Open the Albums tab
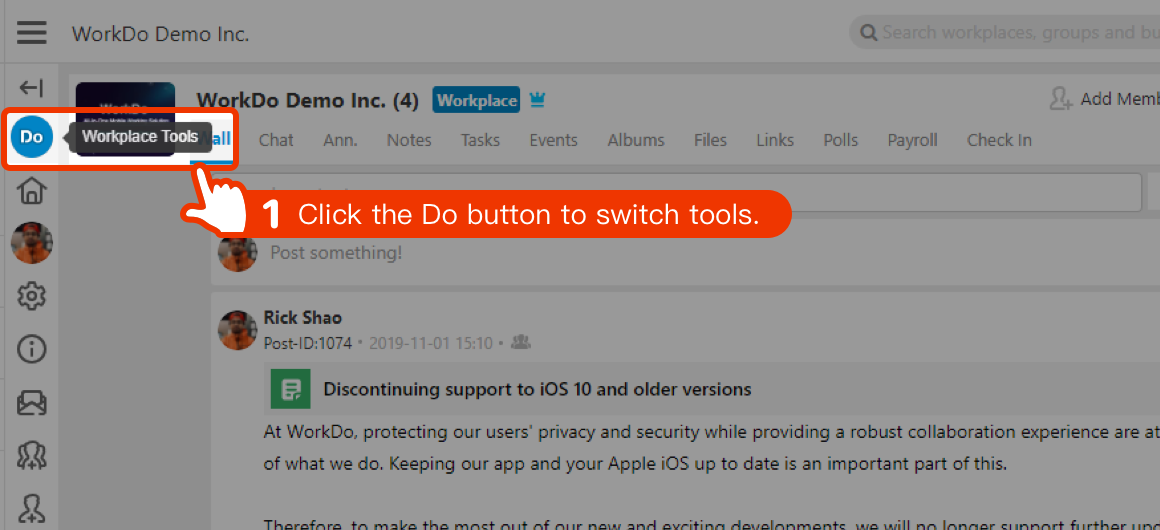 click(x=636, y=140)
